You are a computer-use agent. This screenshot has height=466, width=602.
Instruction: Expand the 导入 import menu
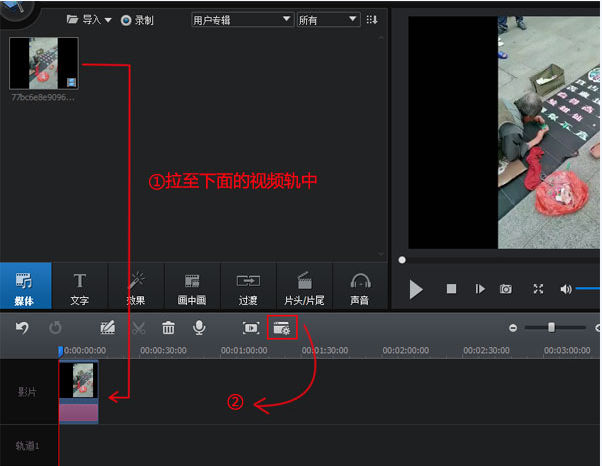coord(88,20)
